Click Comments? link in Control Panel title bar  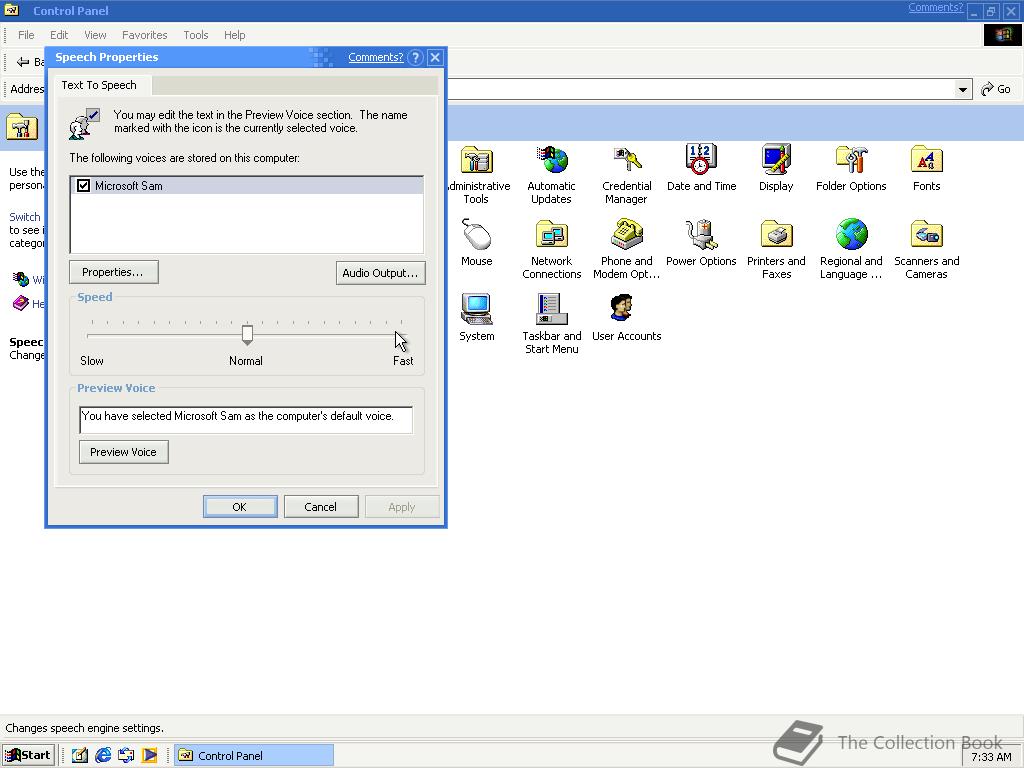point(935,8)
